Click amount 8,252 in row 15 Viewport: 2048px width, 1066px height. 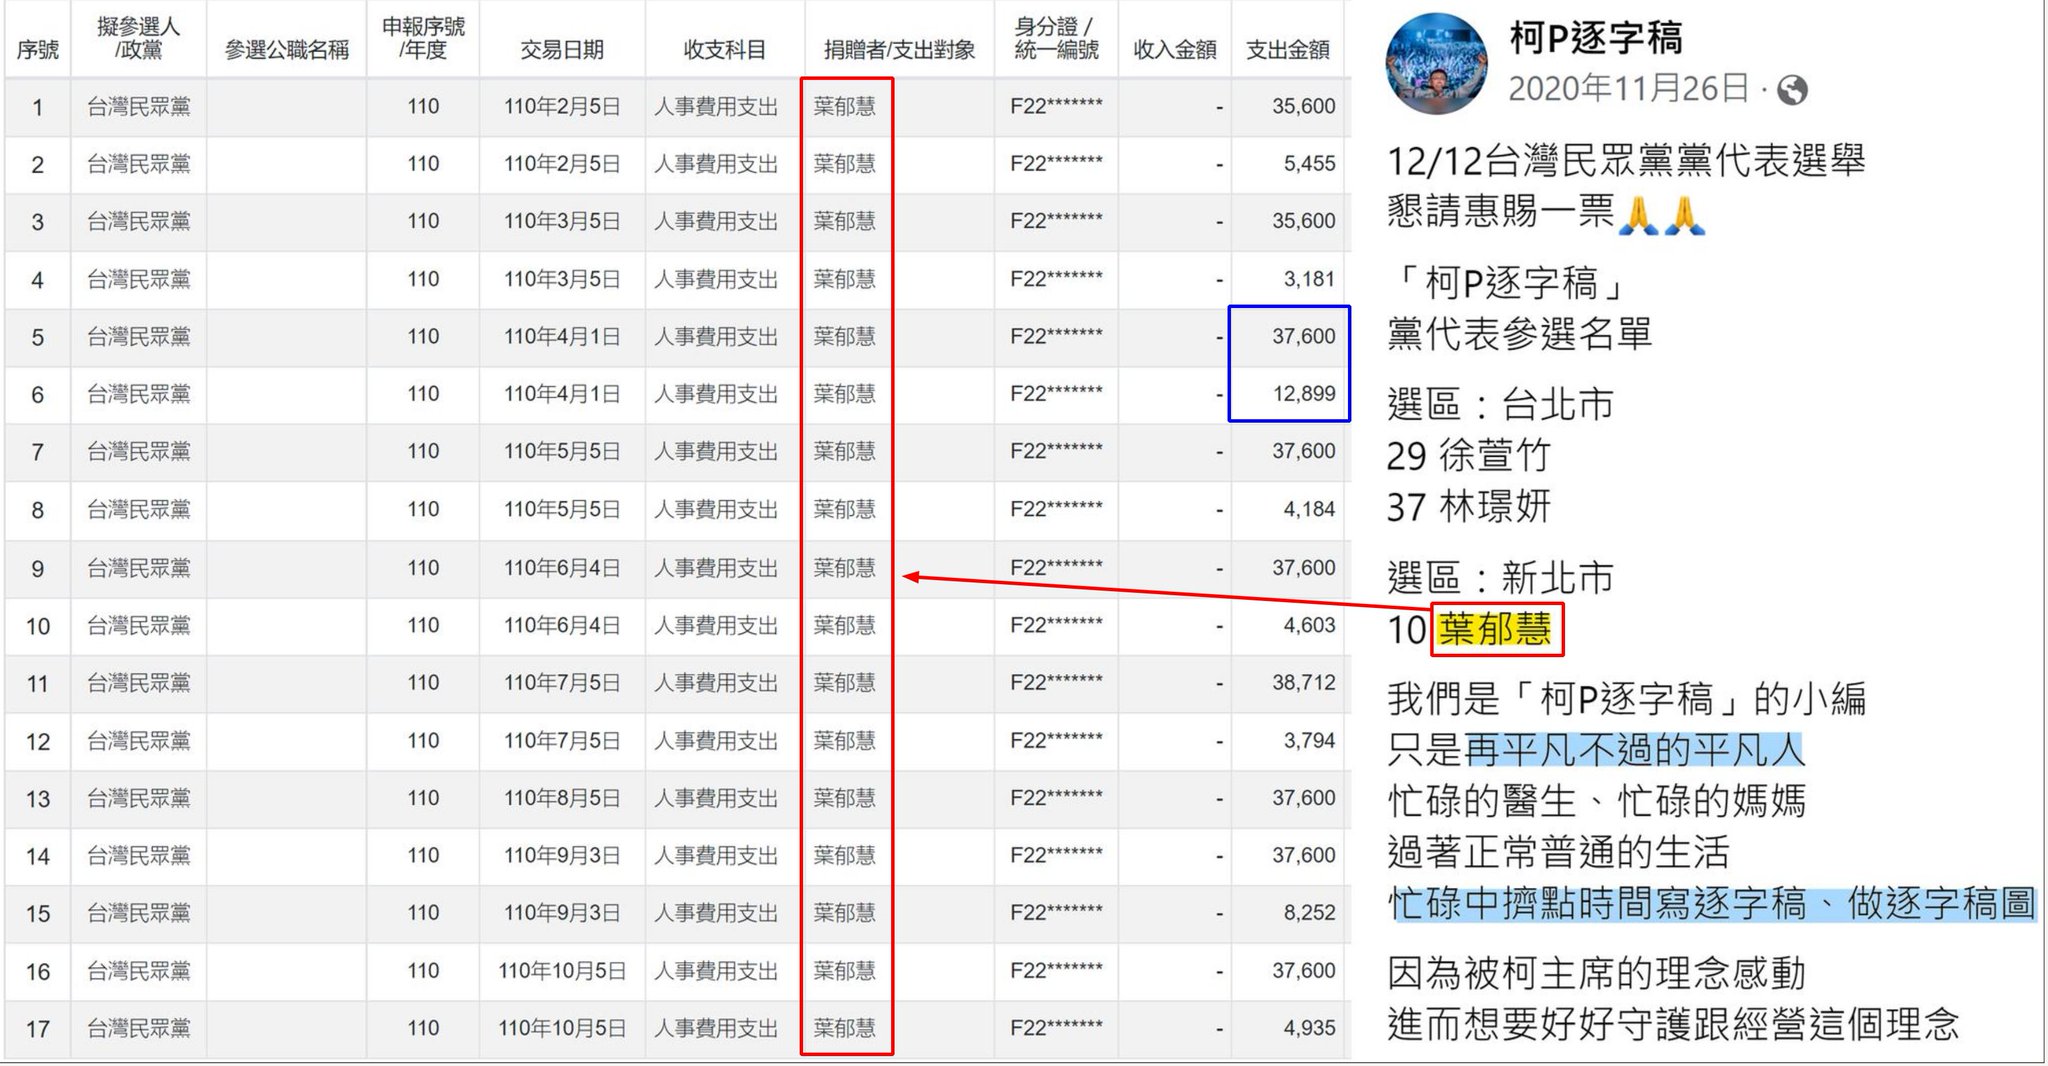1309,912
